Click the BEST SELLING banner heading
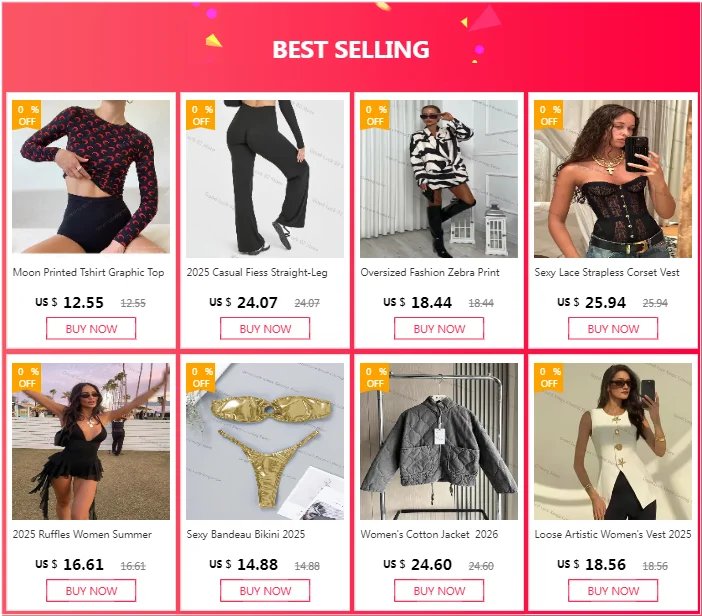This screenshot has height=616, width=702. pyautogui.click(x=351, y=49)
